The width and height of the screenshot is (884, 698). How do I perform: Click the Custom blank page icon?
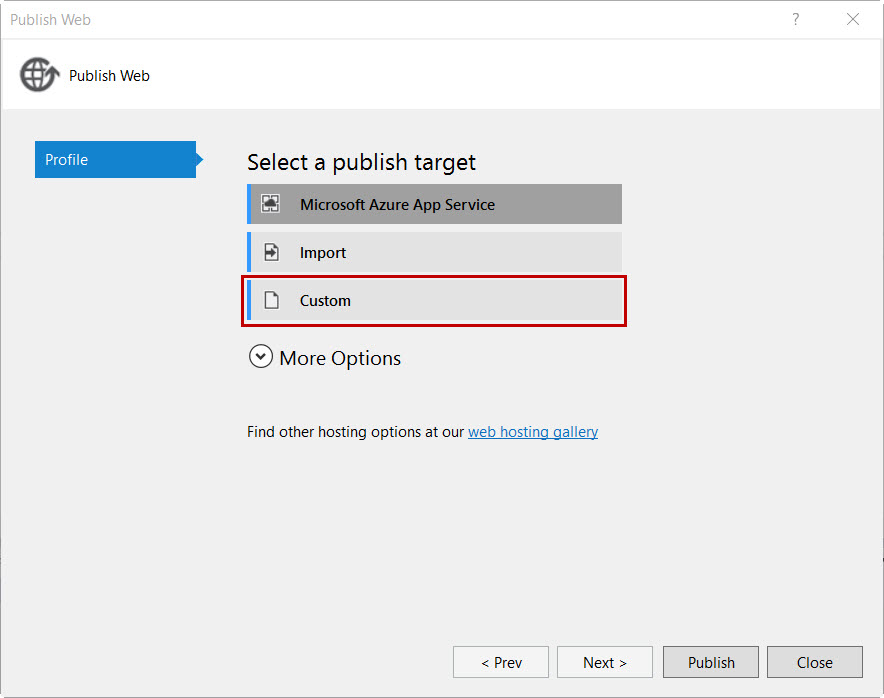point(272,300)
